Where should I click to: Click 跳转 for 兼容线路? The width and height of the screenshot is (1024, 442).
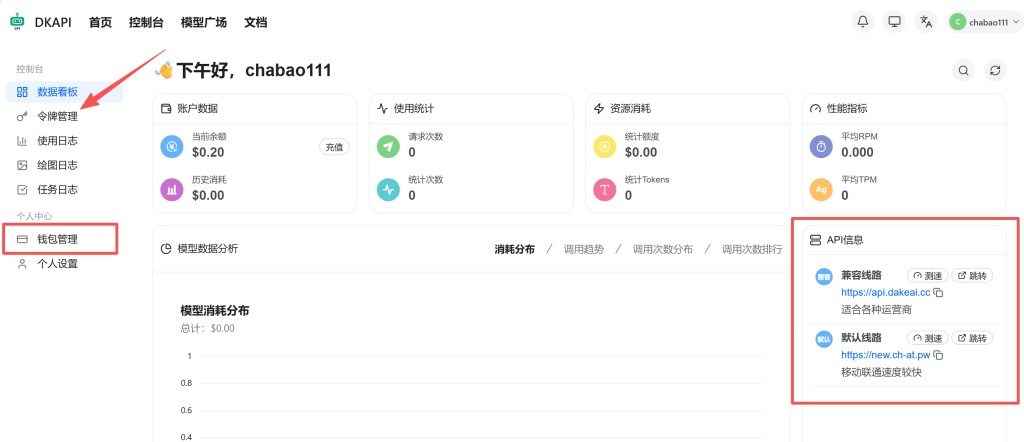972,276
